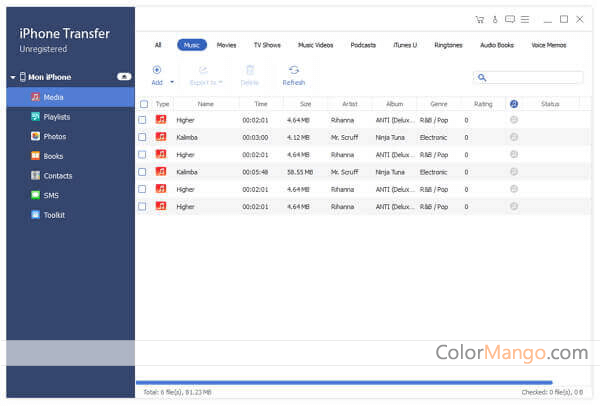The width and height of the screenshot is (600, 406).
Task: Open the shopping cart purchase icon
Action: (x=480, y=19)
